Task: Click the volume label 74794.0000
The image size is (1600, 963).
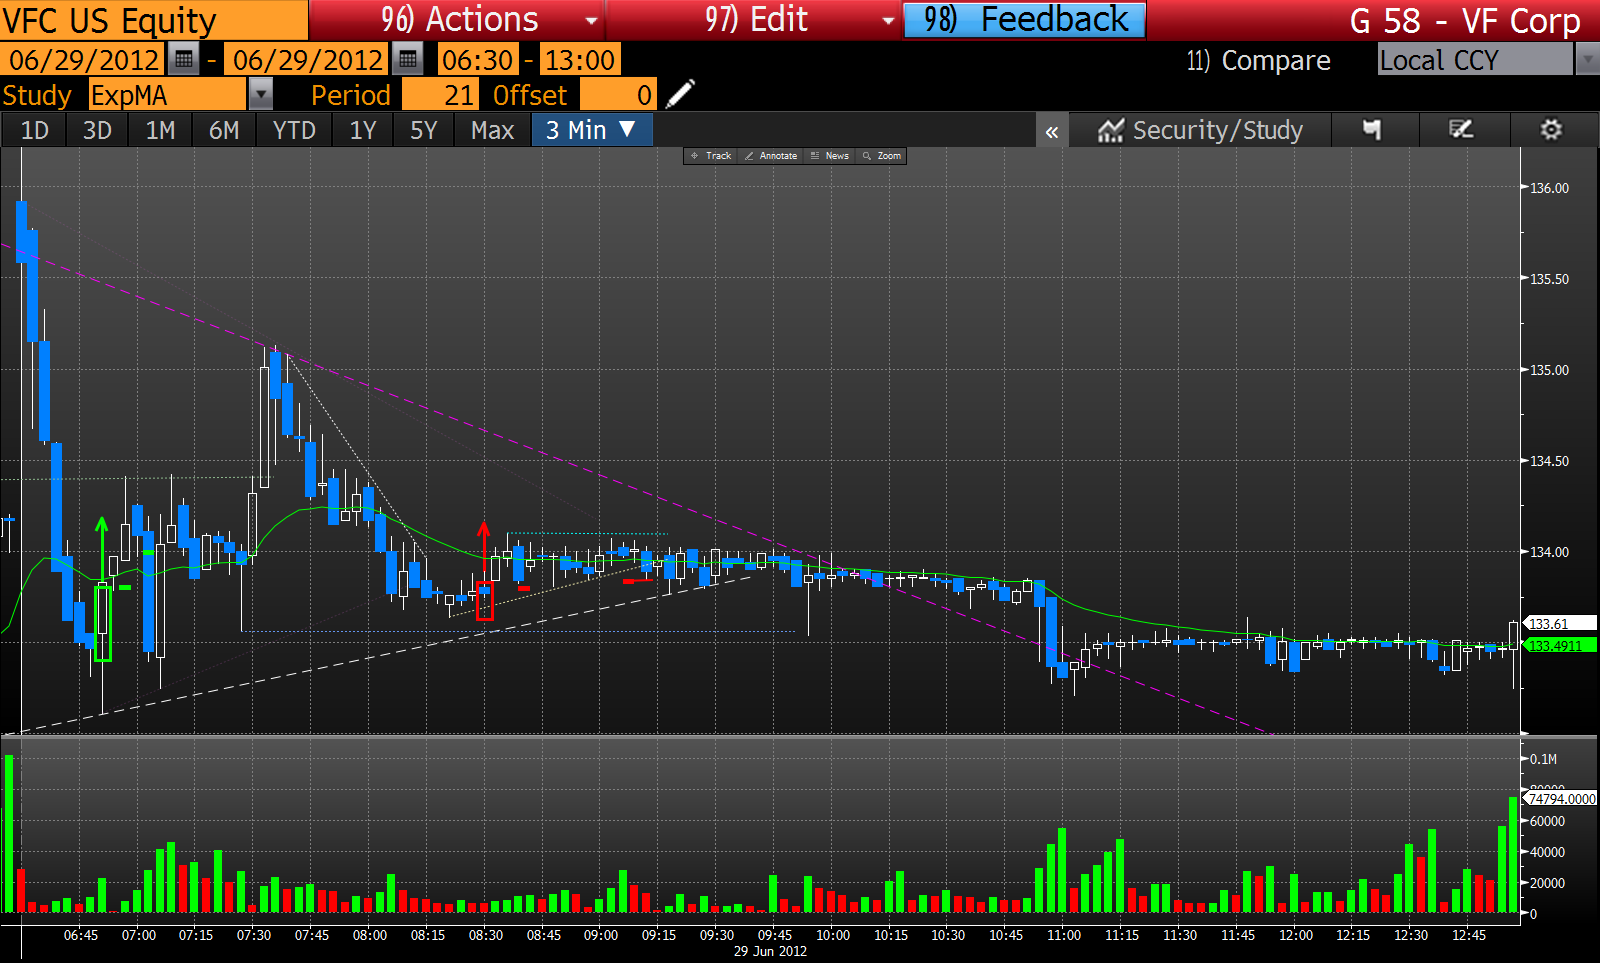Action: pyautogui.click(x=1561, y=798)
